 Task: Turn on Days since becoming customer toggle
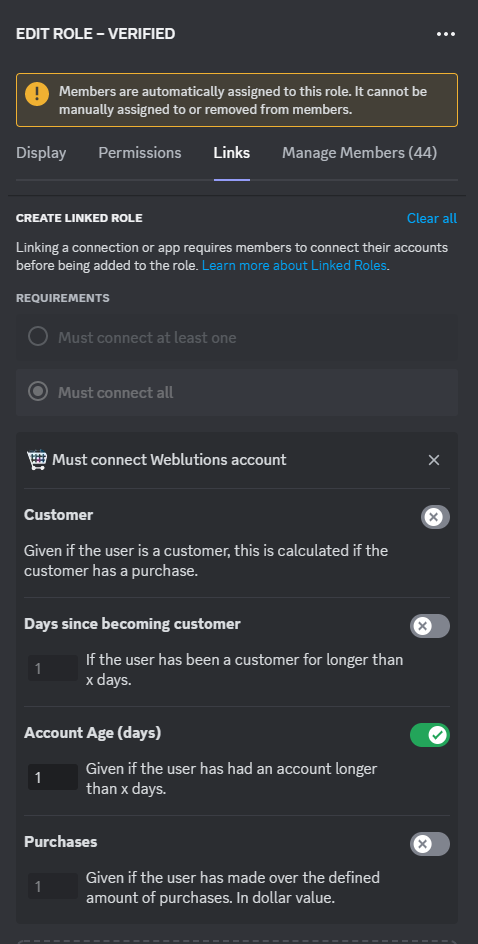[430, 626]
